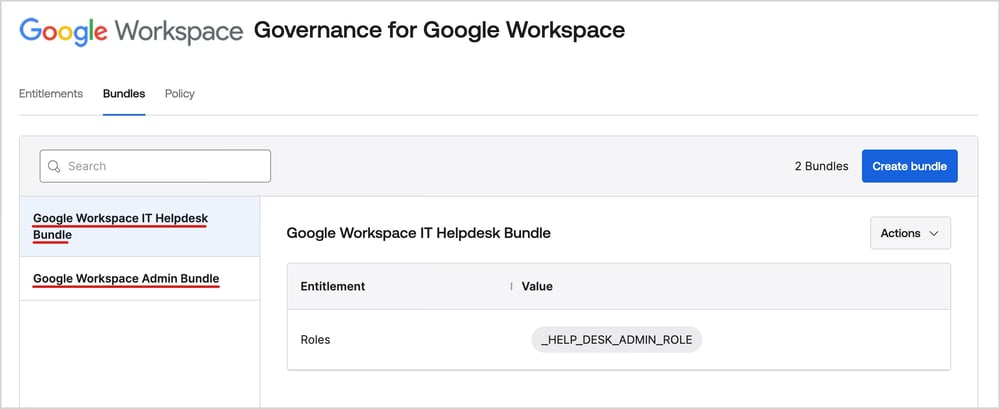Click the magnifier icon in search box

[x=54, y=166]
